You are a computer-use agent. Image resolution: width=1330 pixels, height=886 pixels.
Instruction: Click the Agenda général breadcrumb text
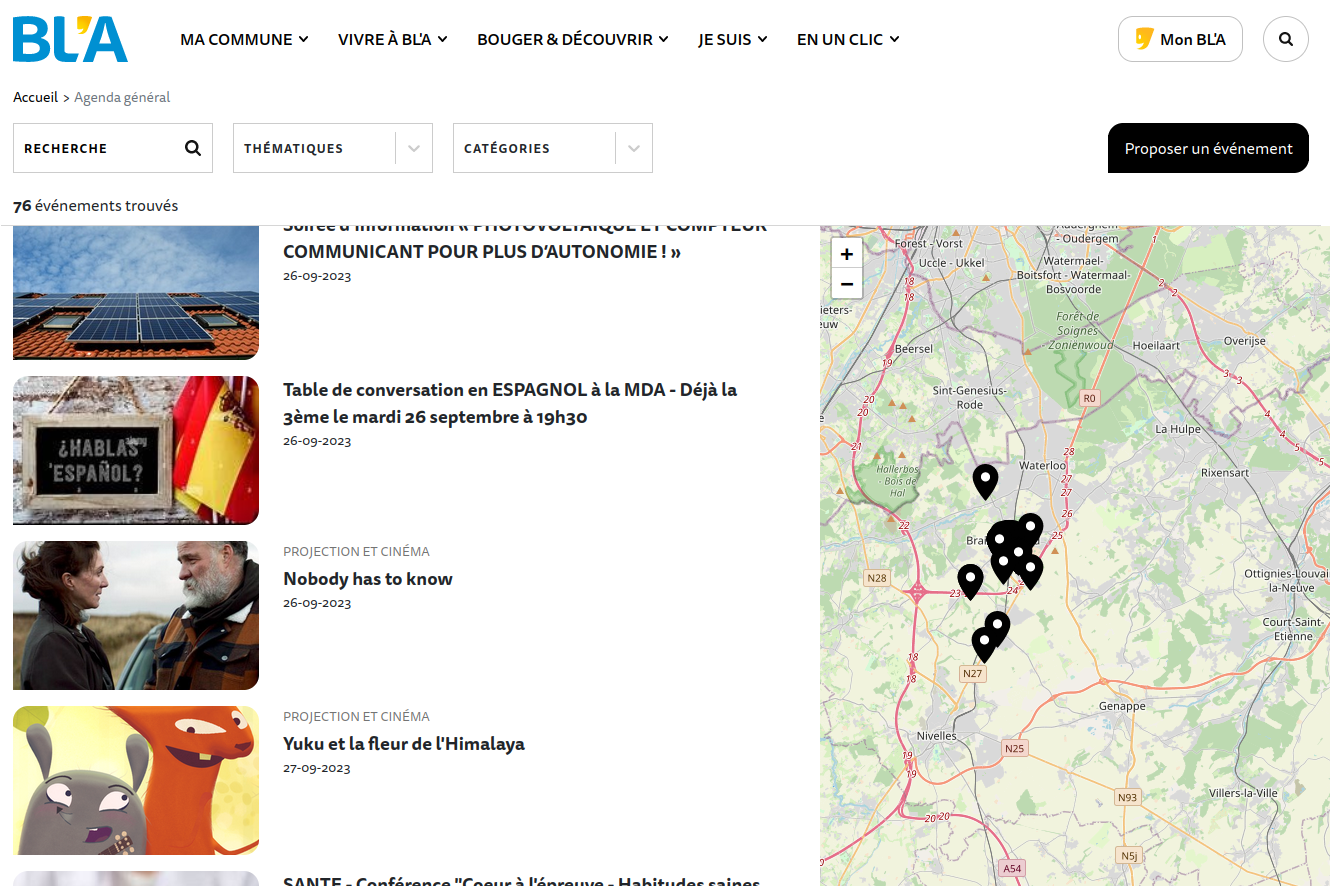click(122, 97)
